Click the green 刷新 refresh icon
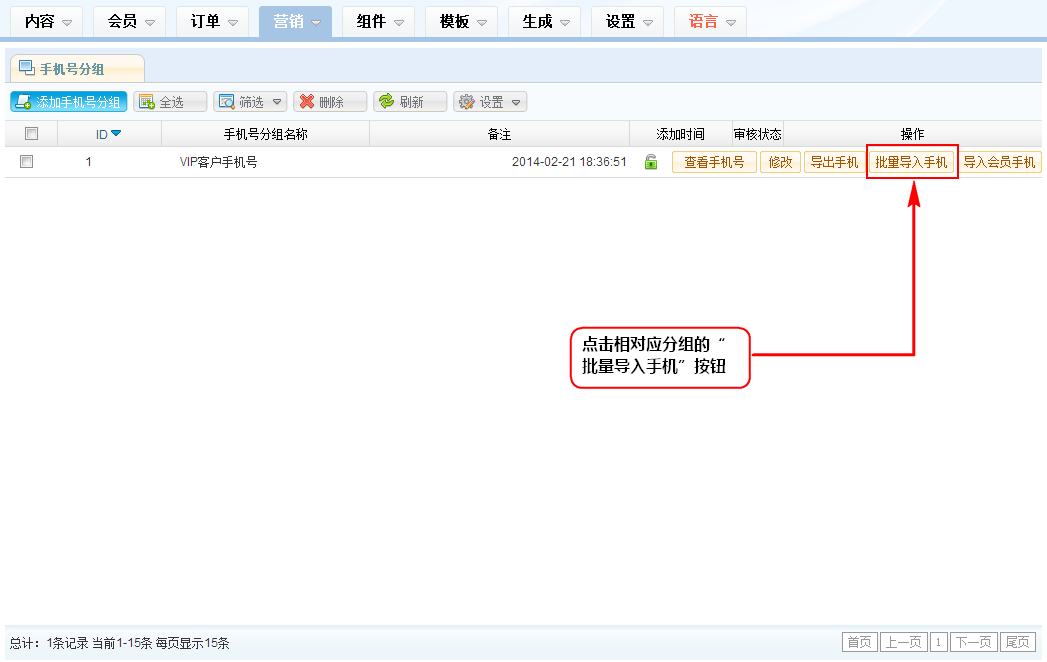Screen dimensions: 1047x662 [x=386, y=102]
